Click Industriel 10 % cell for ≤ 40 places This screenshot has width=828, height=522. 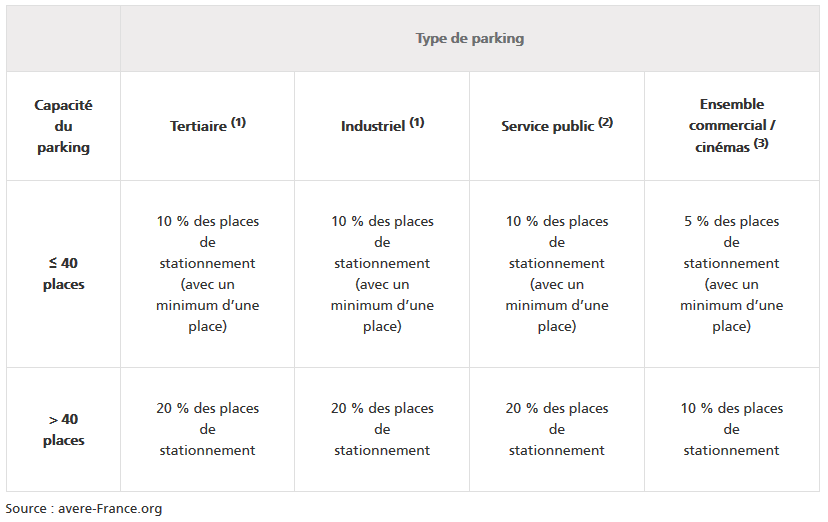(382, 273)
